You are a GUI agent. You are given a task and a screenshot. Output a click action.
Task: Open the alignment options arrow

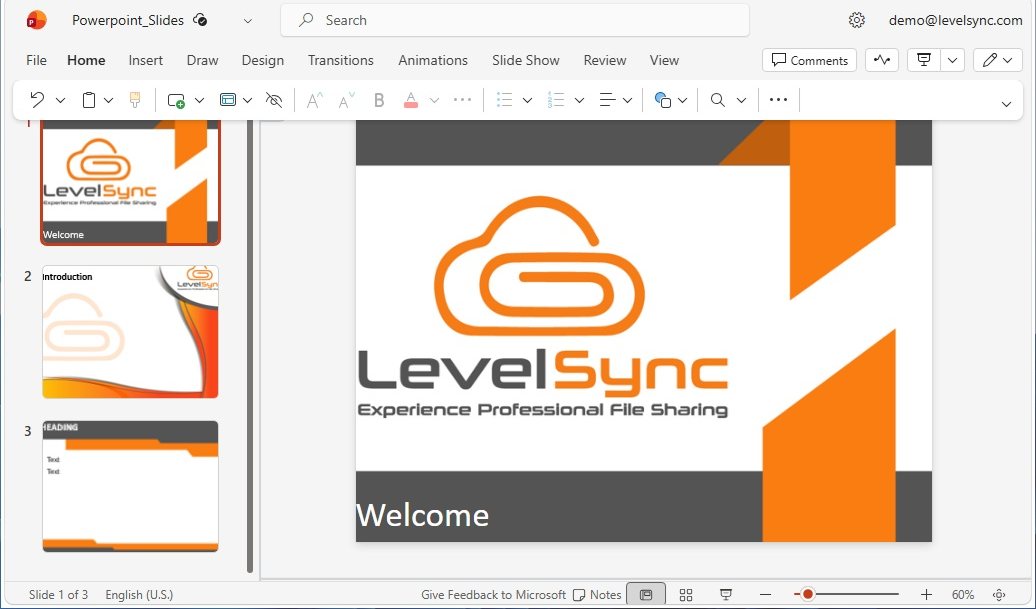point(627,100)
